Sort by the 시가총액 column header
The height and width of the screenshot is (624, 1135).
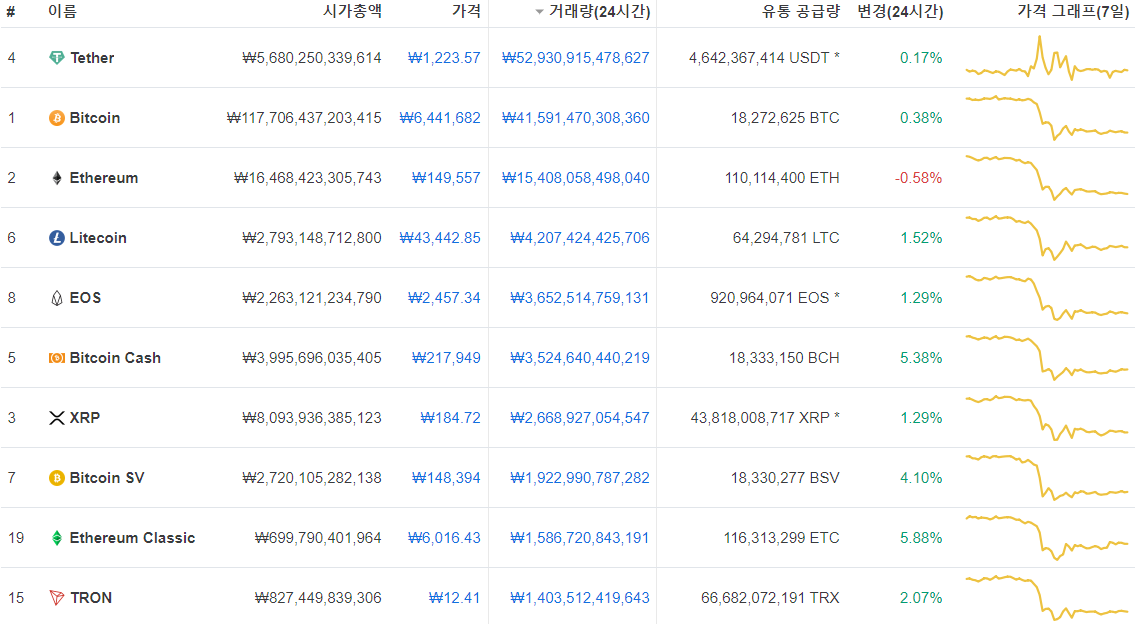[x=352, y=12]
